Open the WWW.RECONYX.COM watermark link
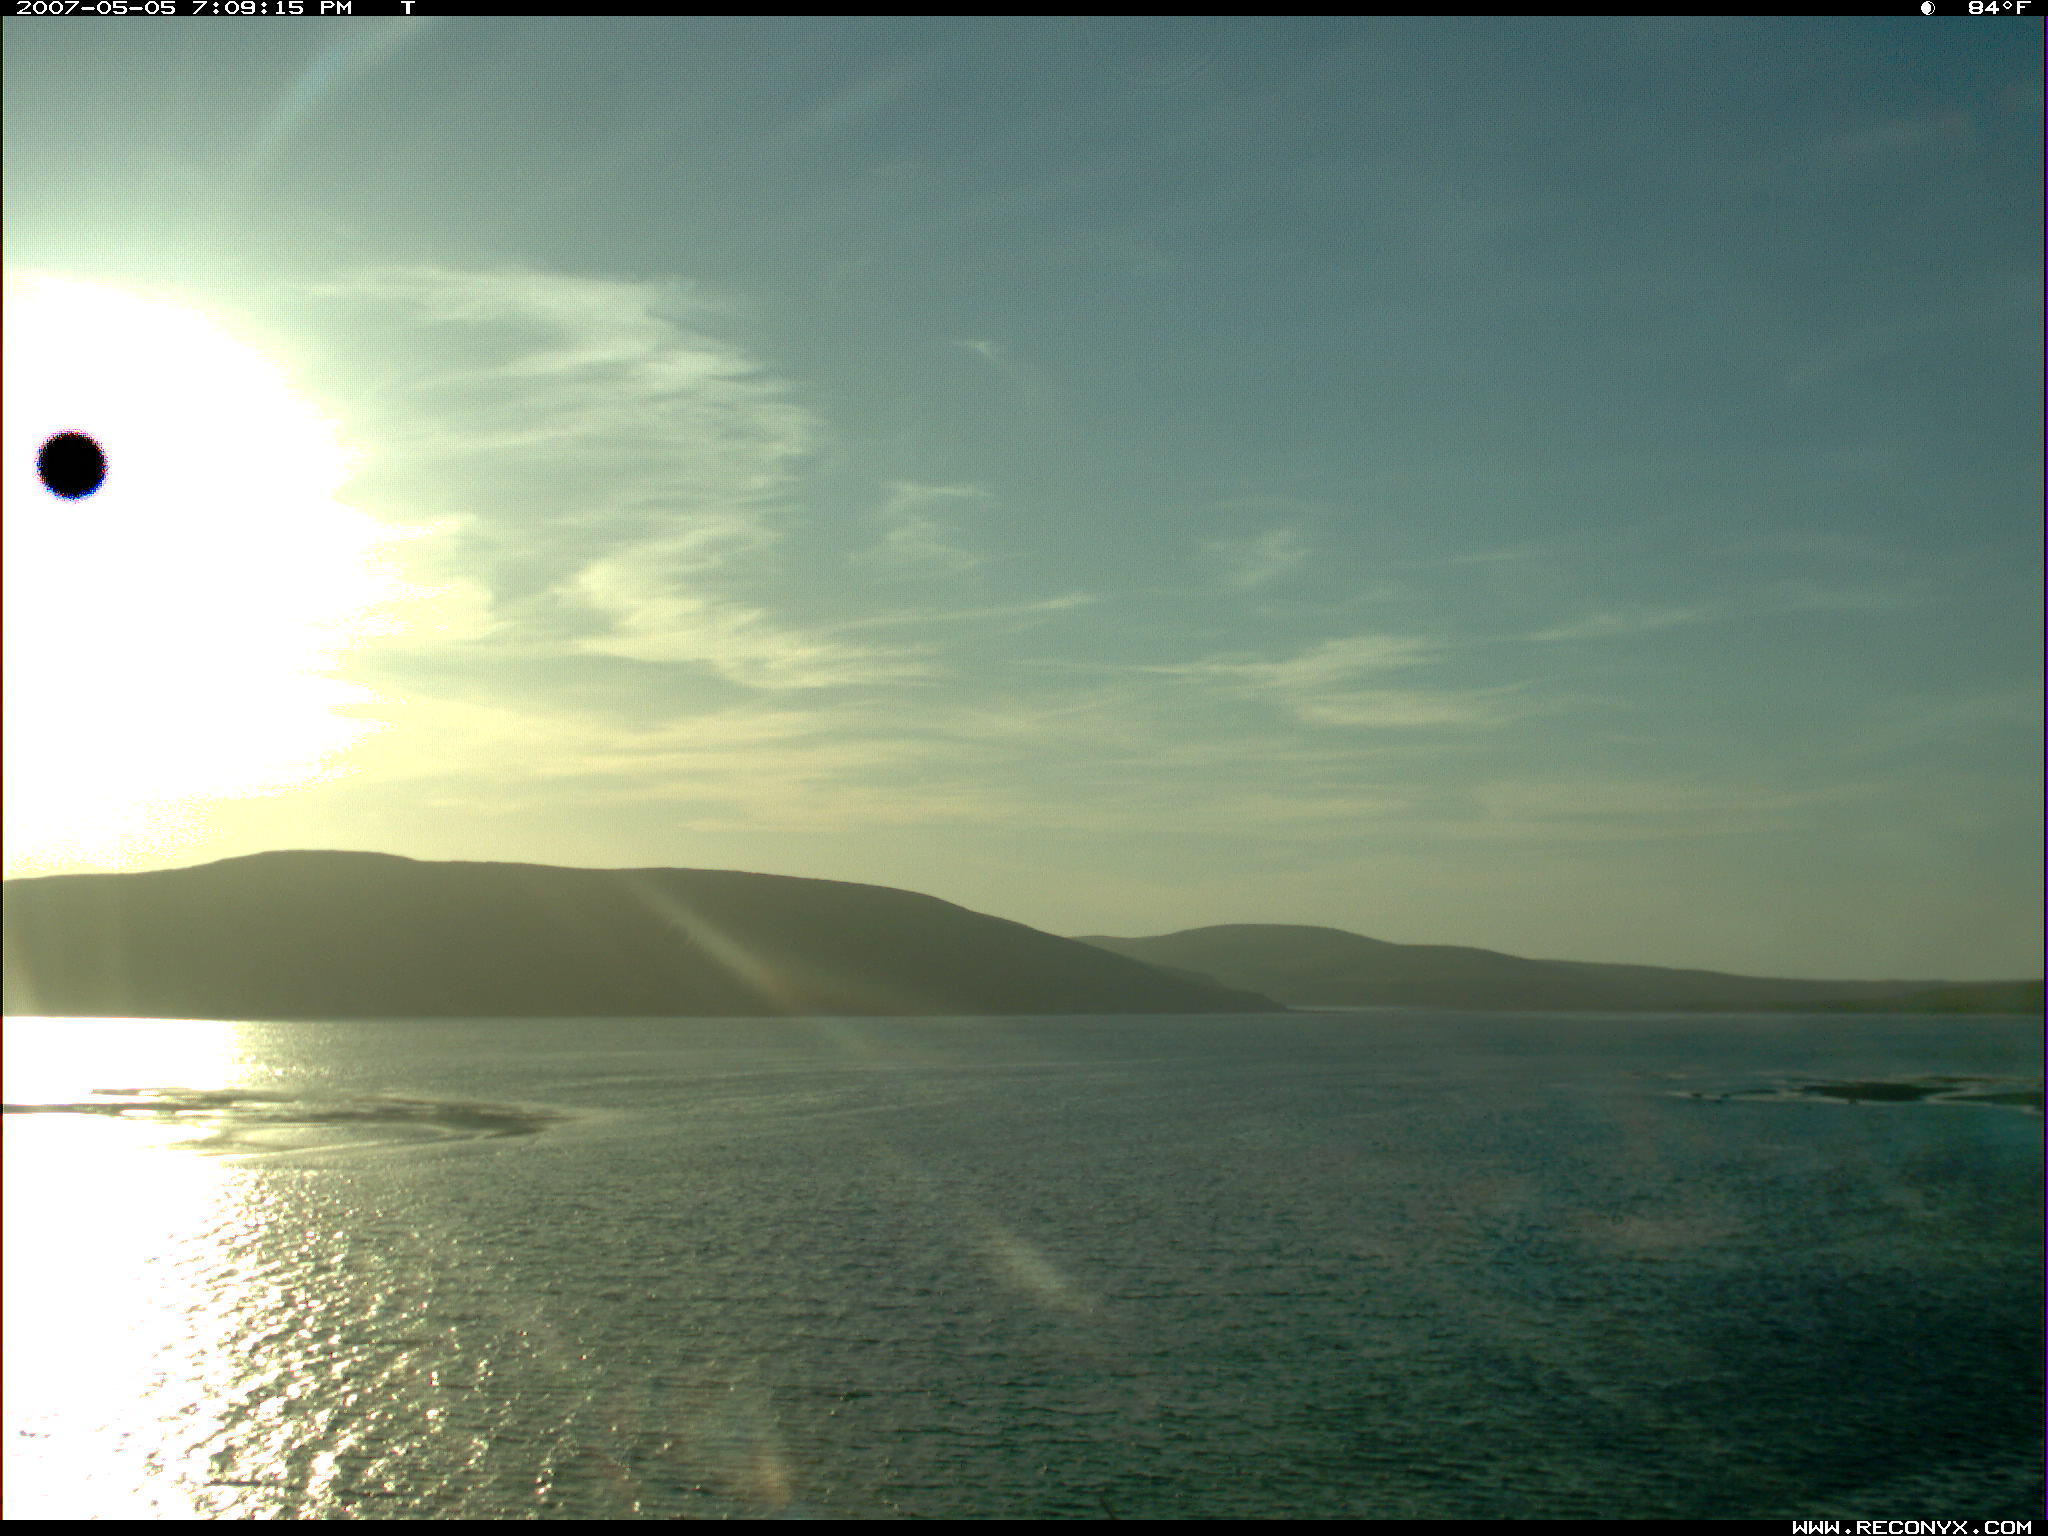 tap(1911, 1527)
